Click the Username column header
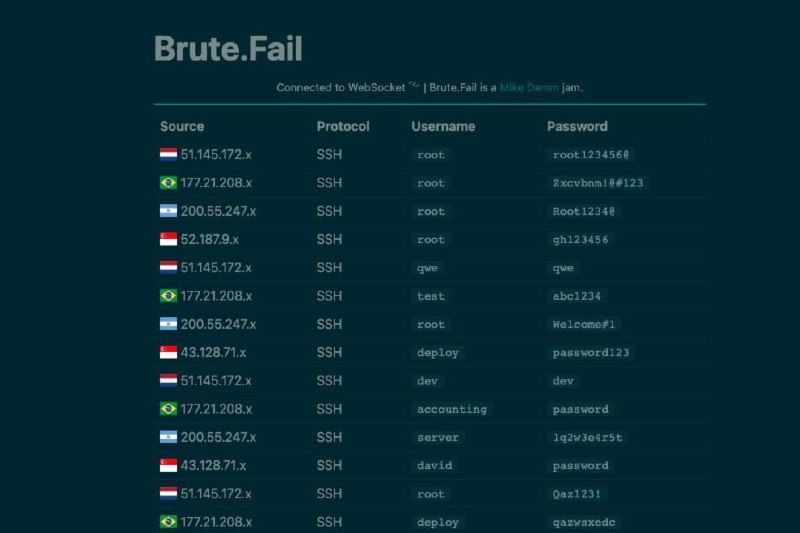The image size is (800, 533). click(x=443, y=126)
